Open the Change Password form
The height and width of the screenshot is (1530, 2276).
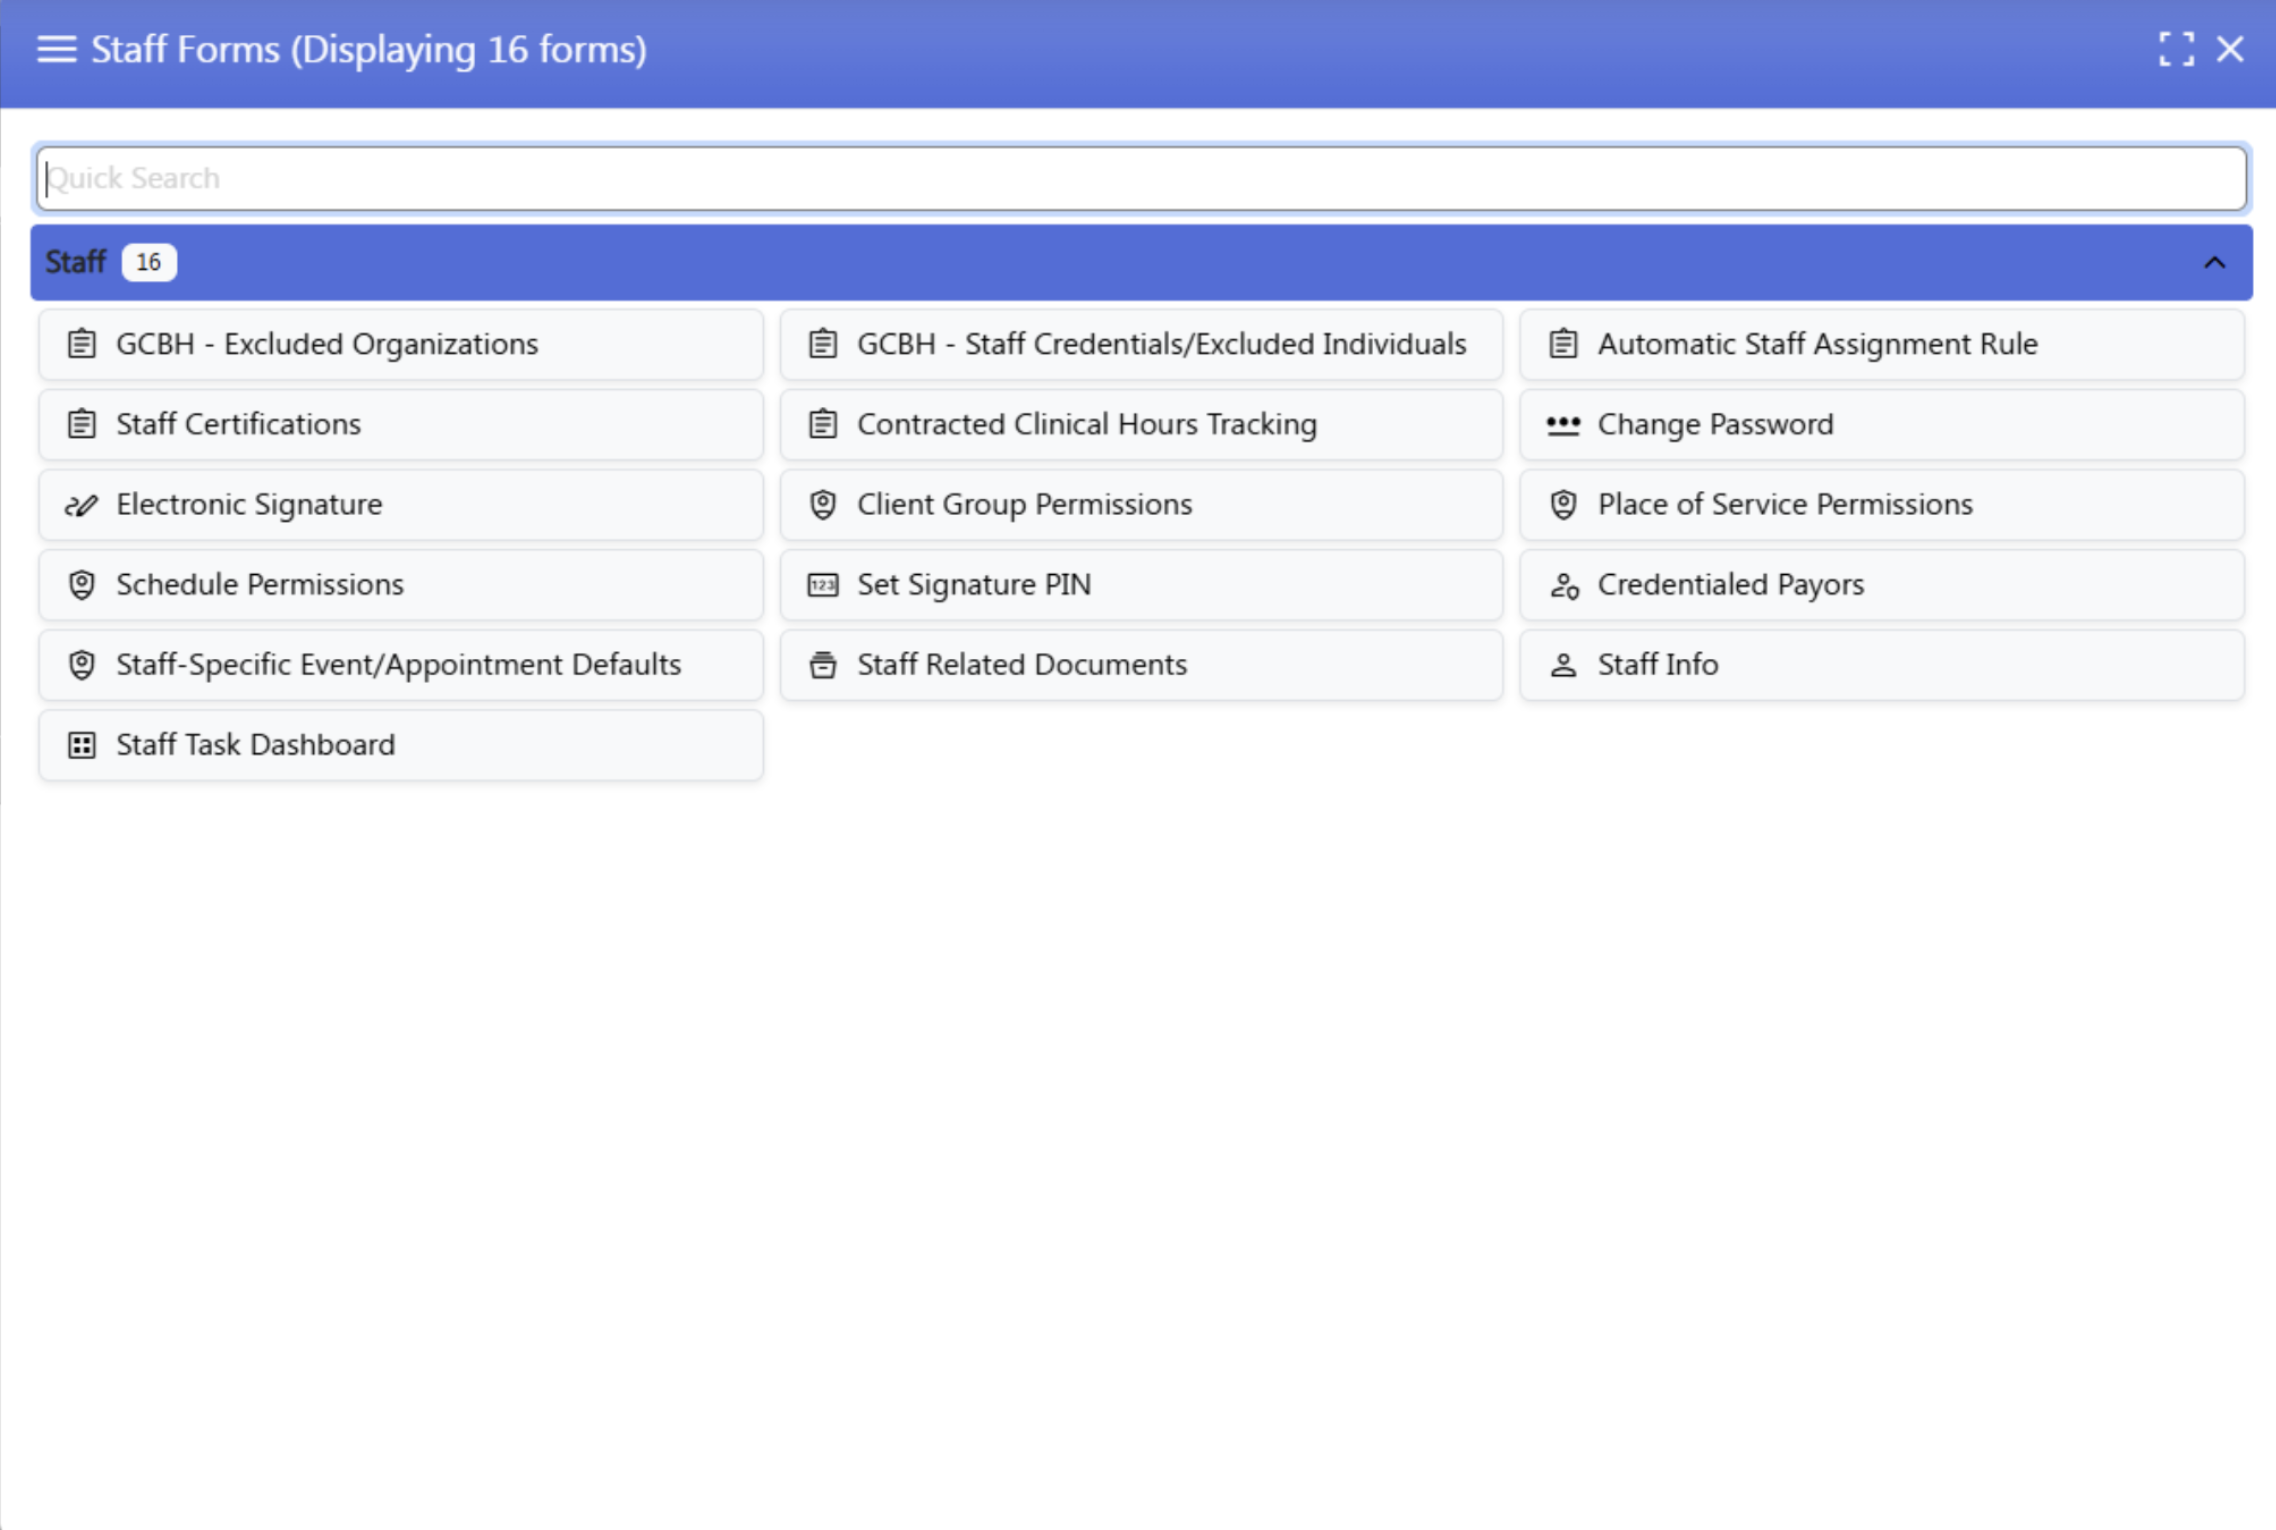pyautogui.click(x=1882, y=424)
